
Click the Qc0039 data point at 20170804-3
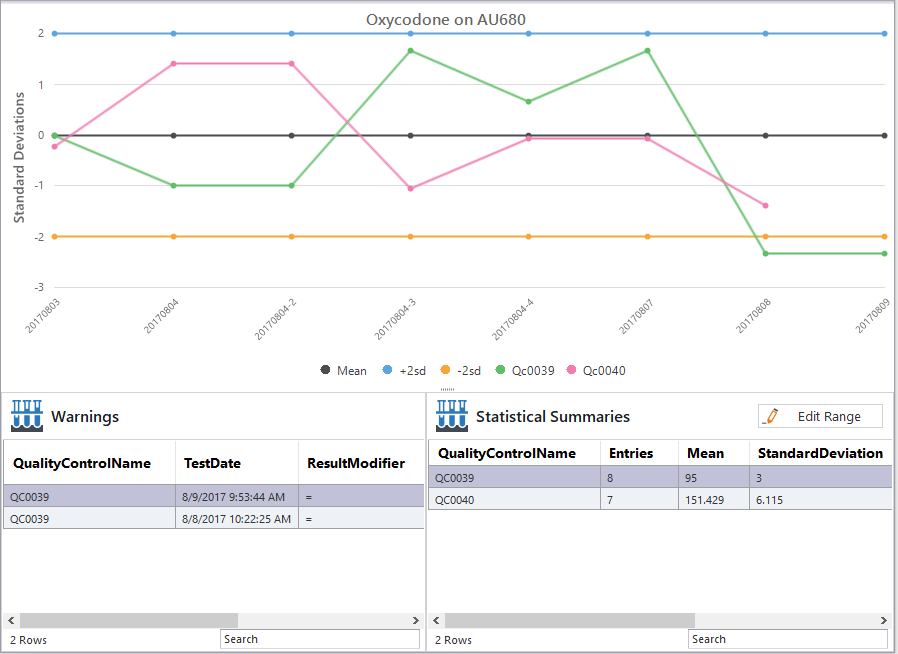tap(411, 51)
